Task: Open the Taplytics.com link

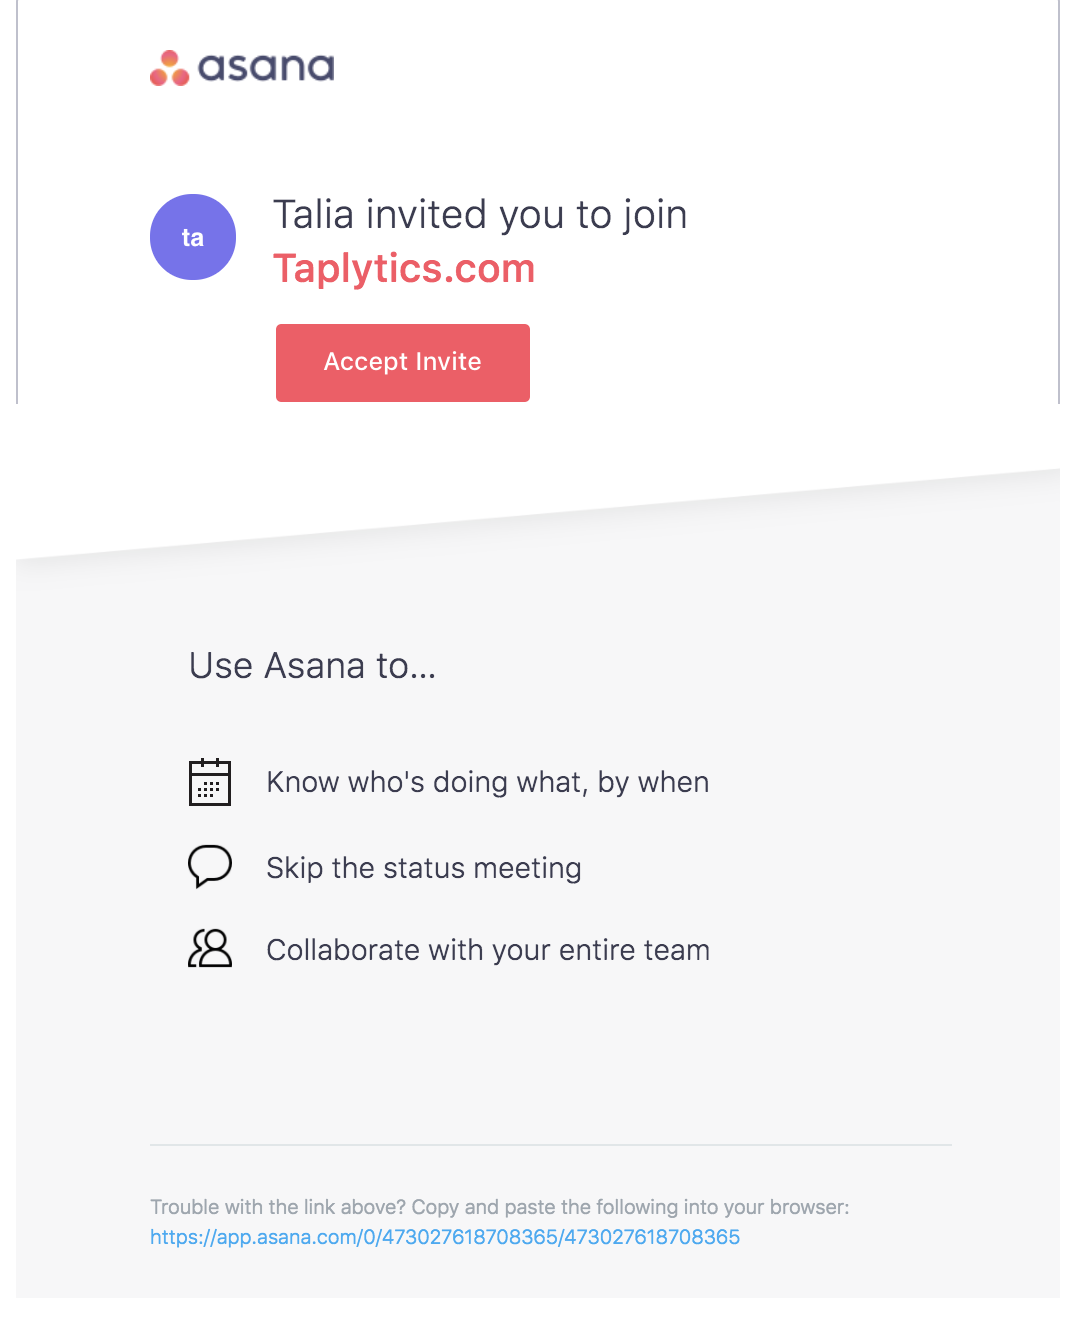Action: pos(404,268)
